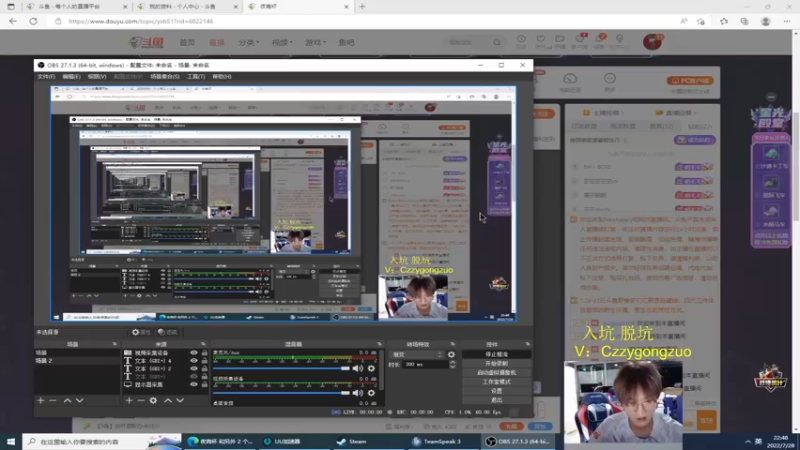Move the selected source down in the list
Screen dimensions: 800x450
tap(180, 401)
